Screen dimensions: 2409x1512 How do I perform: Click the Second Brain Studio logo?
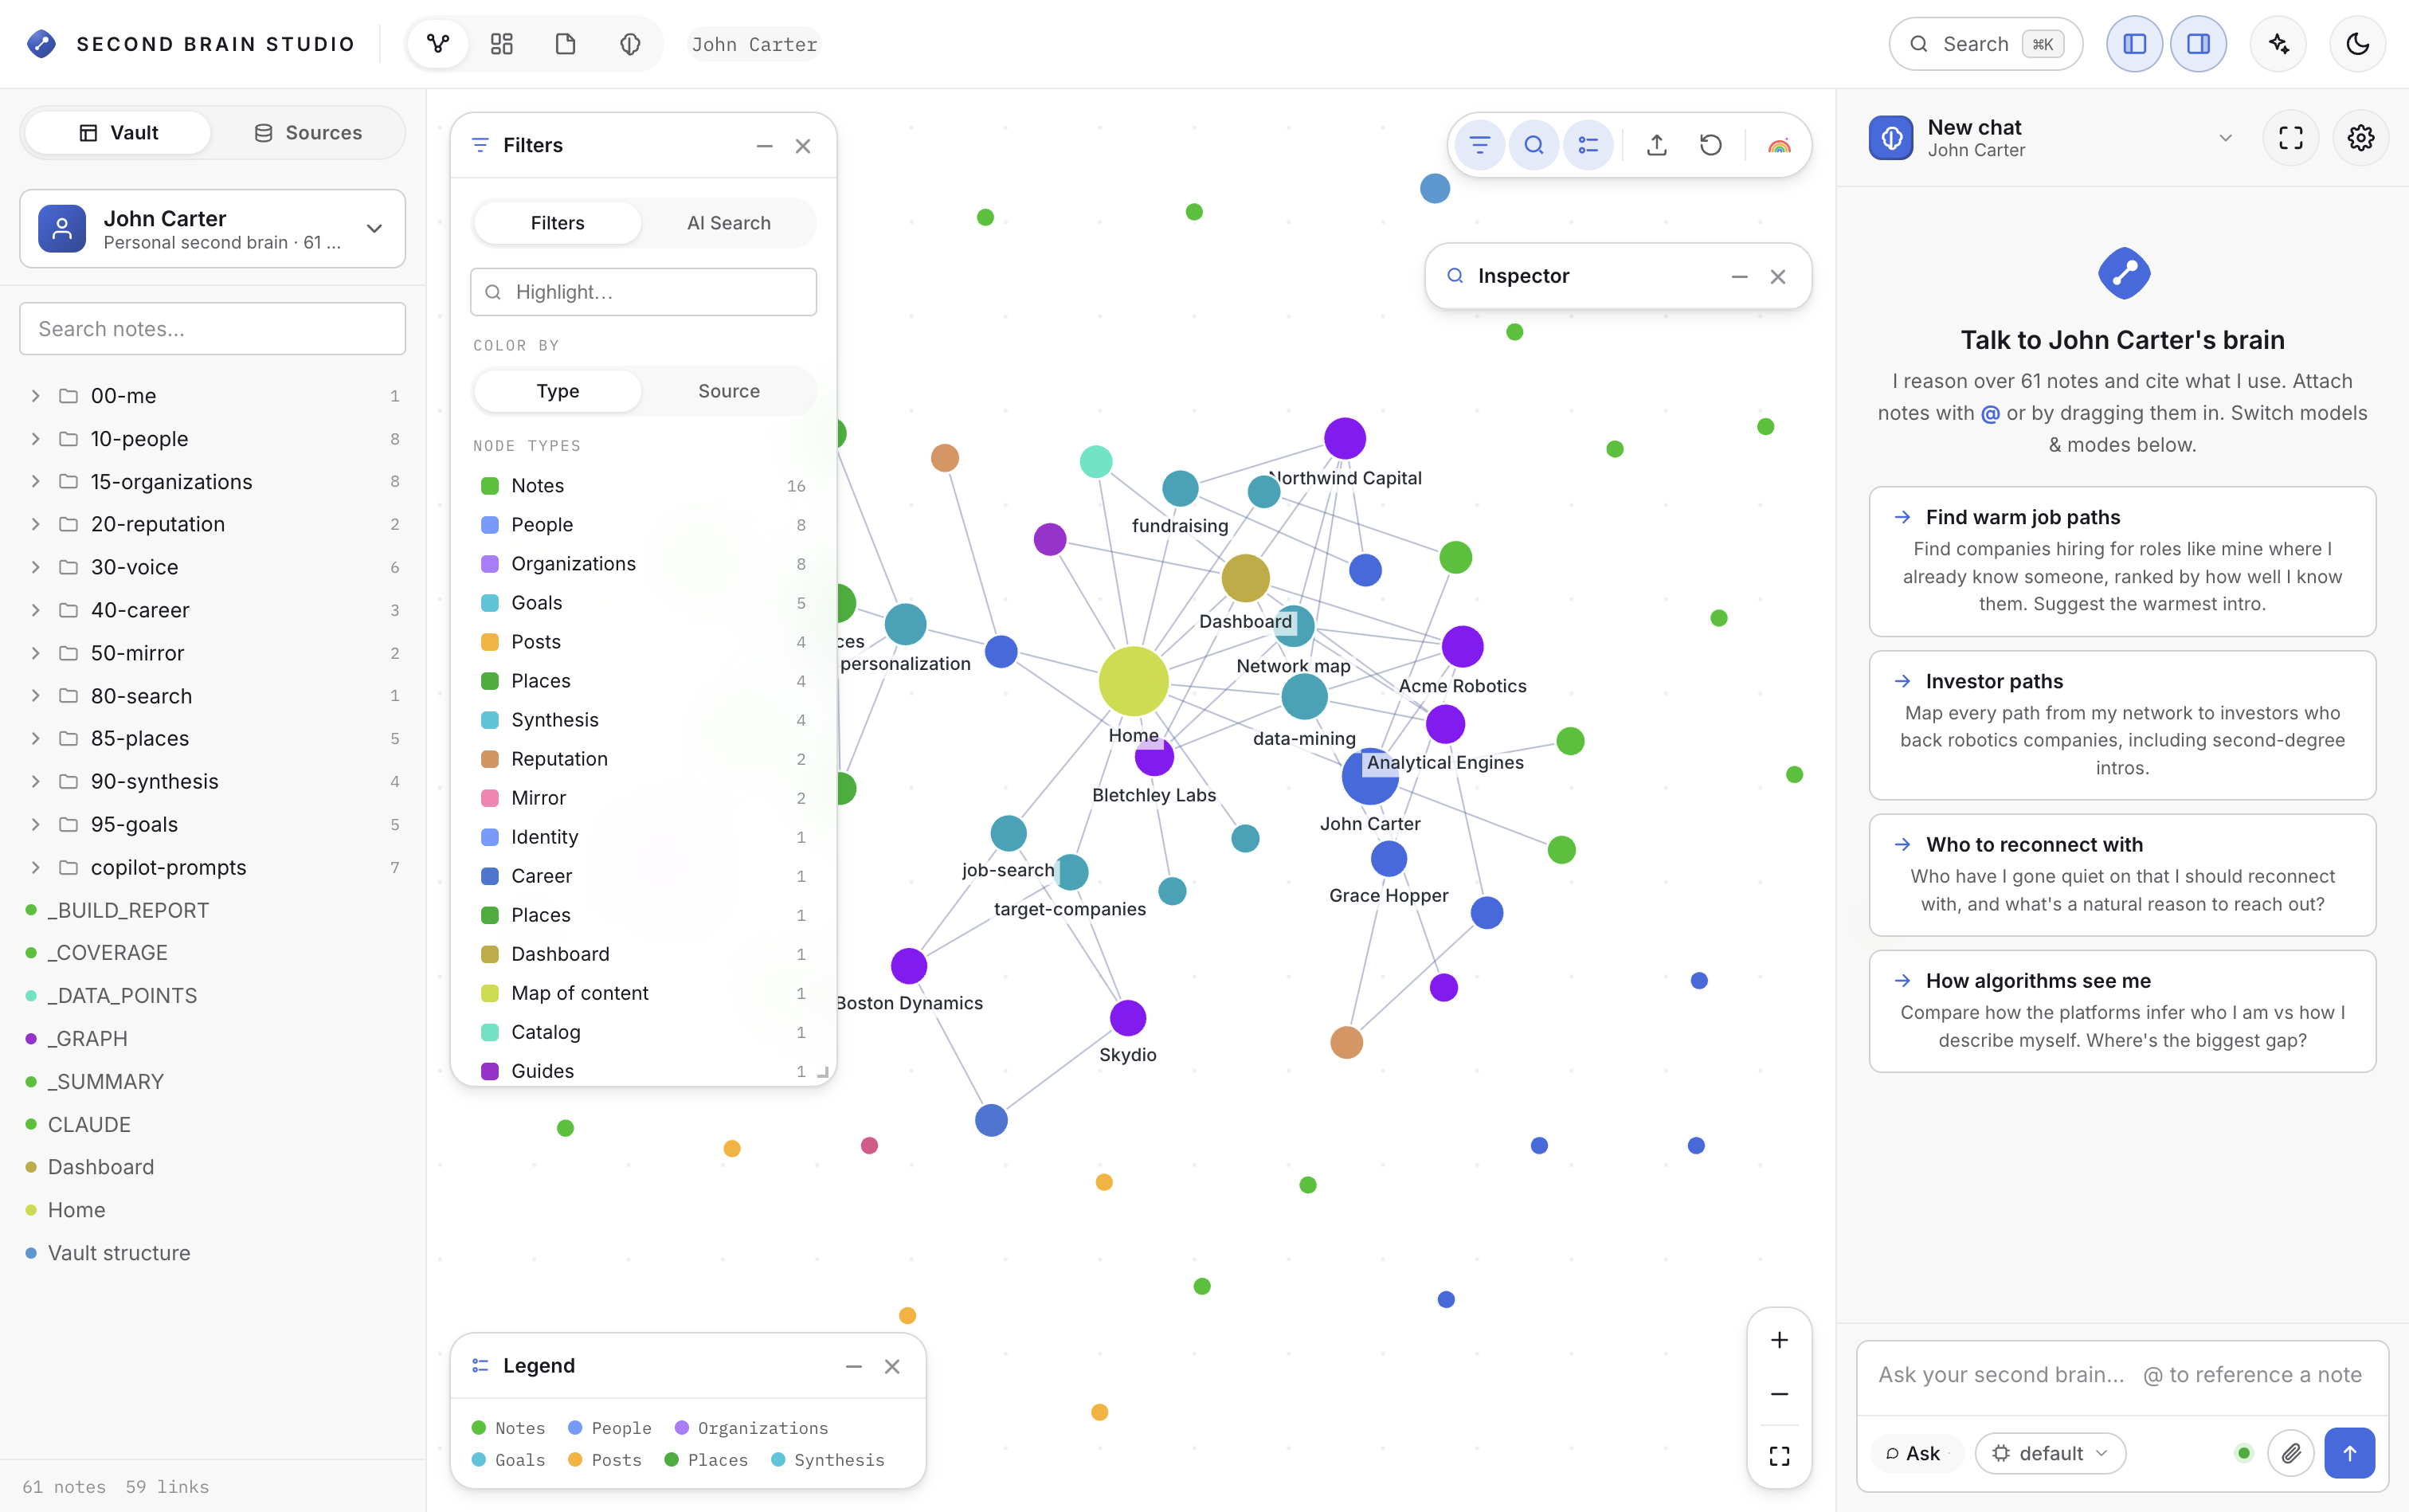pyautogui.click(x=42, y=44)
